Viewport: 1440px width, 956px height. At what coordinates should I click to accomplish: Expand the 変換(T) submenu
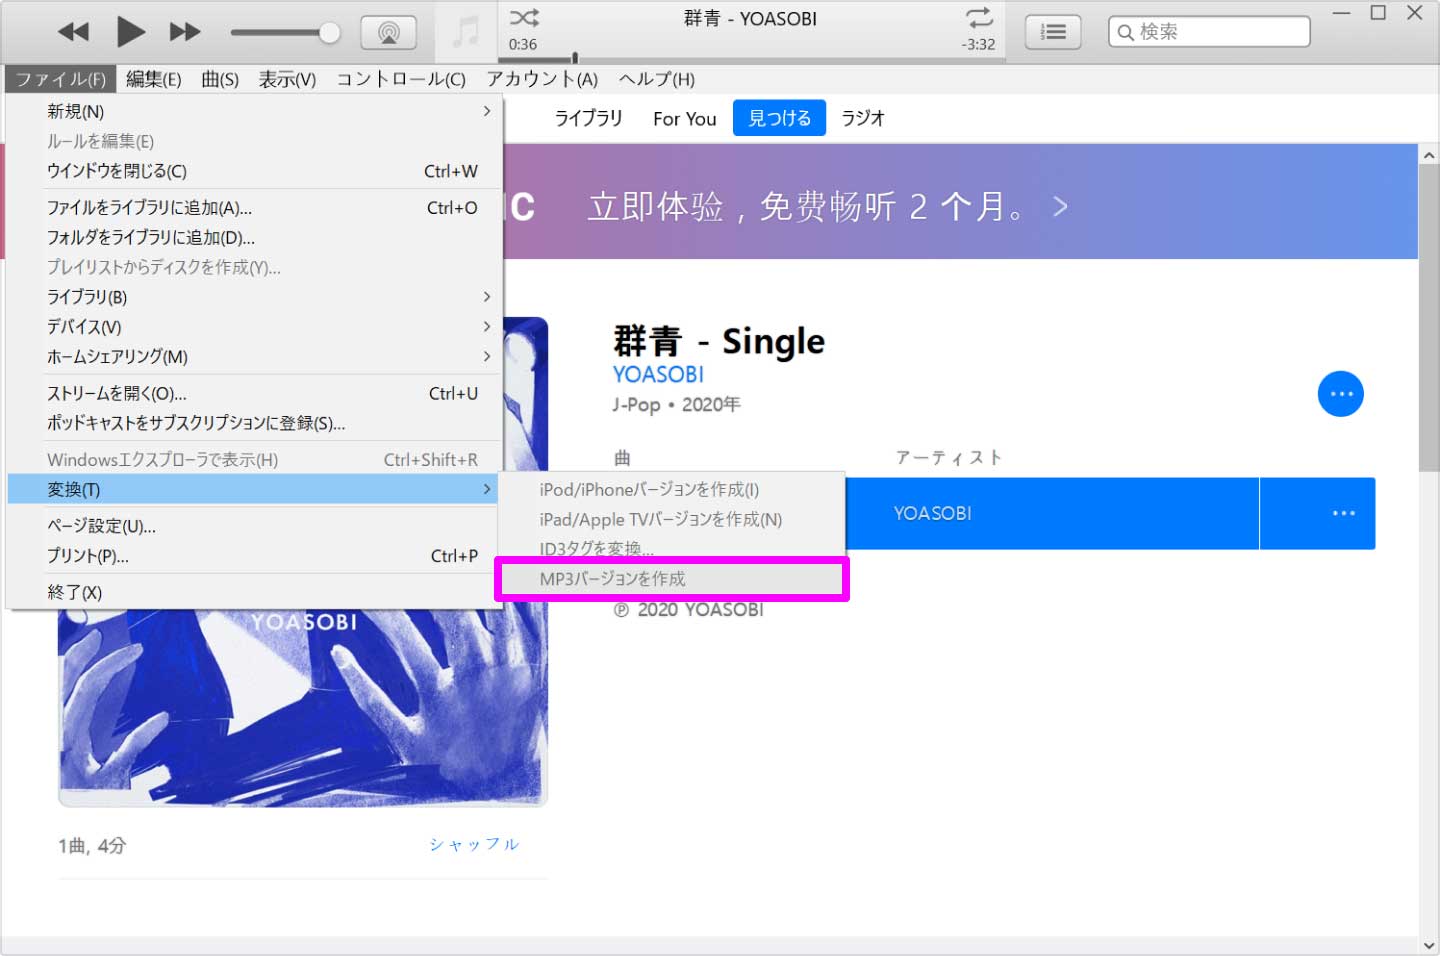pos(254,490)
